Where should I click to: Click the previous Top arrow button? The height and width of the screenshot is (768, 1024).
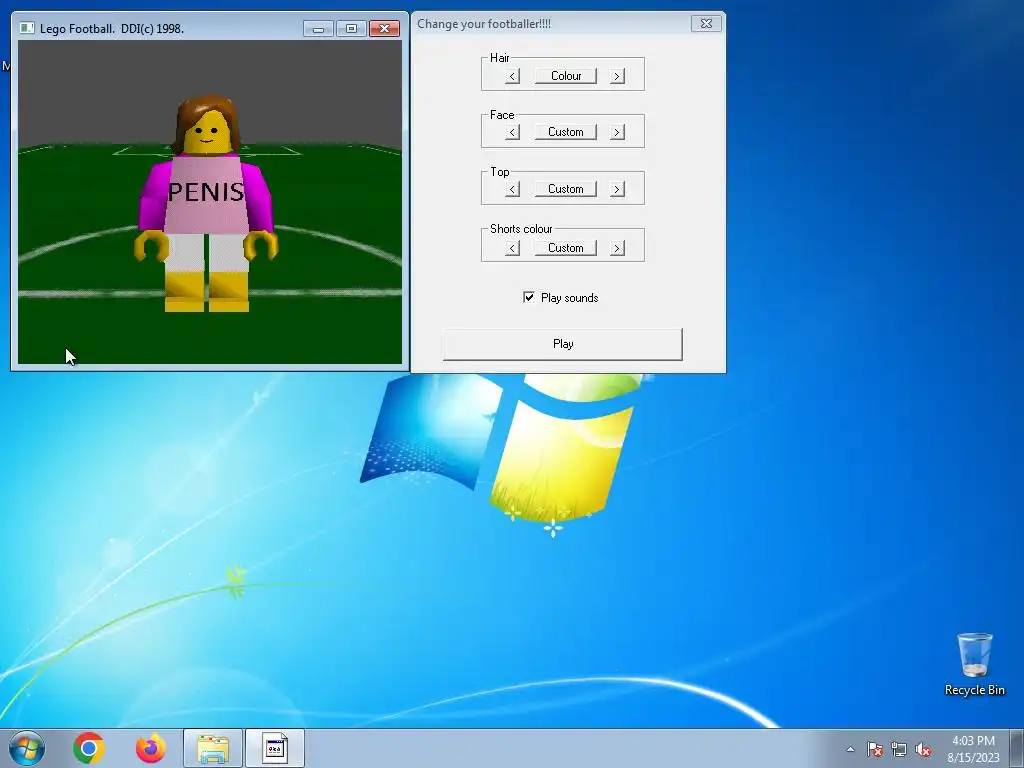click(x=513, y=189)
